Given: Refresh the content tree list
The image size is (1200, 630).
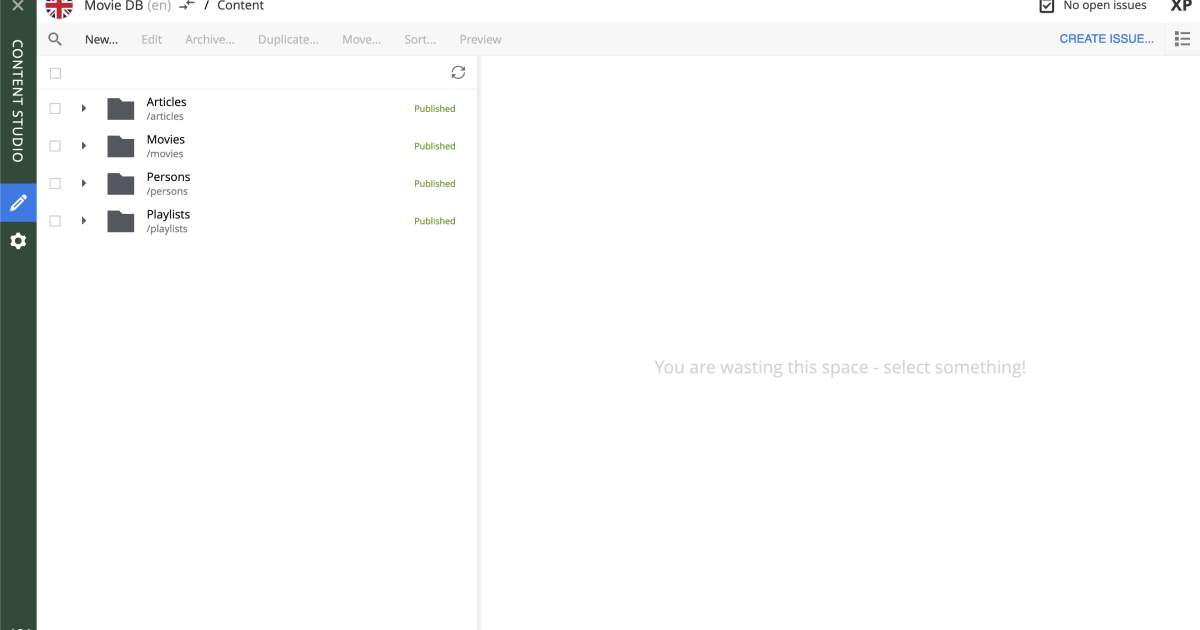Looking at the screenshot, I should pyautogui.click(x=458, y=72).
